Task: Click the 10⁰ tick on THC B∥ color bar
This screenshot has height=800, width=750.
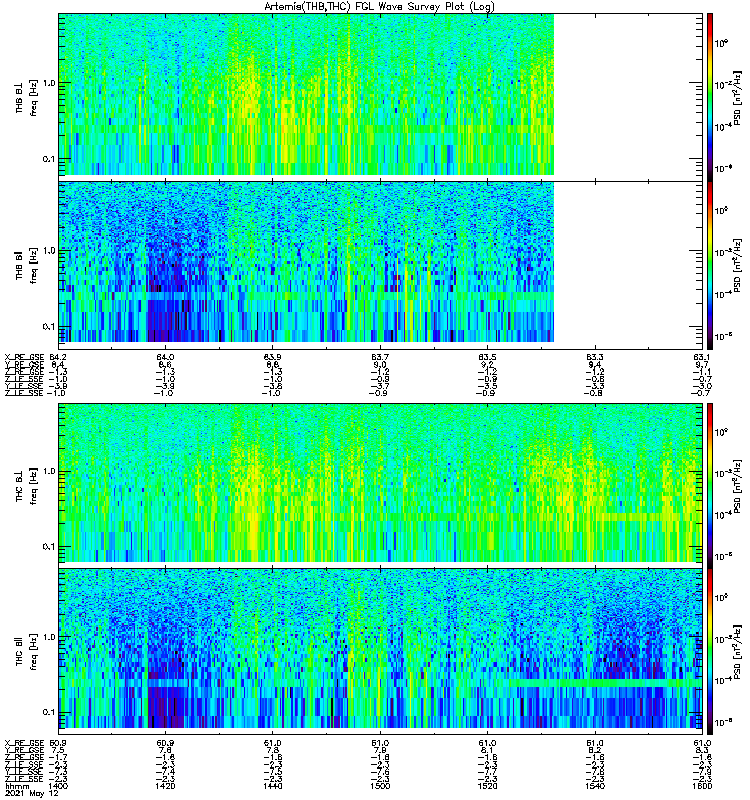Action: click(721, 597)
